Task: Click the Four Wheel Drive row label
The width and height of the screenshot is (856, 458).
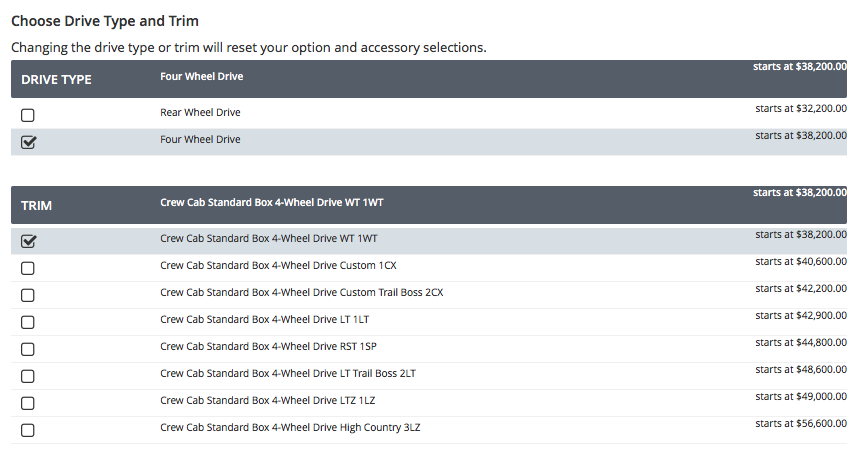Action: [x=200, y=139]
